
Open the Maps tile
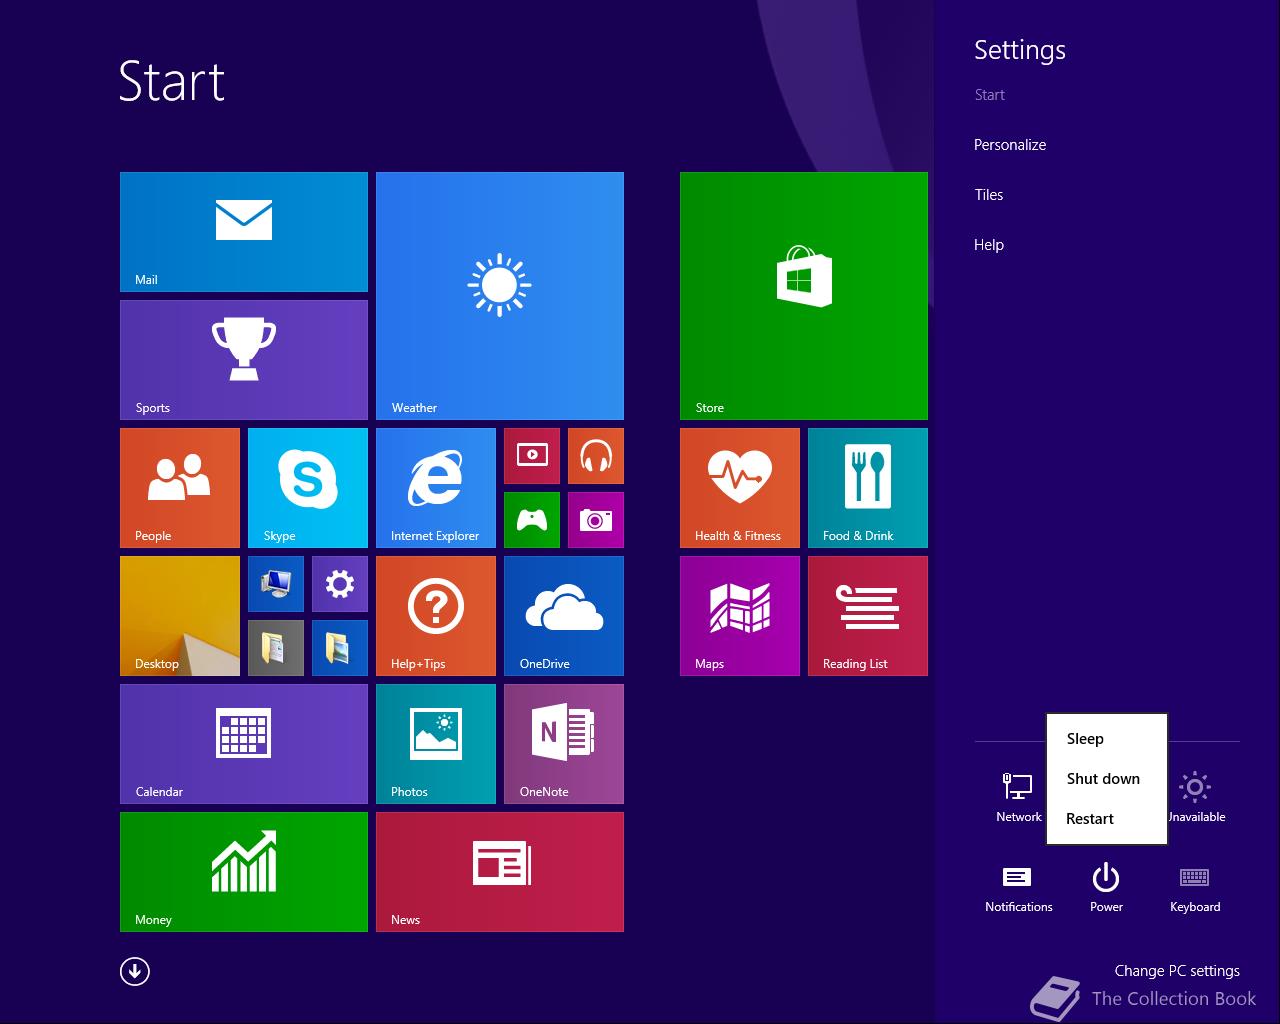[x=740, y=616]
